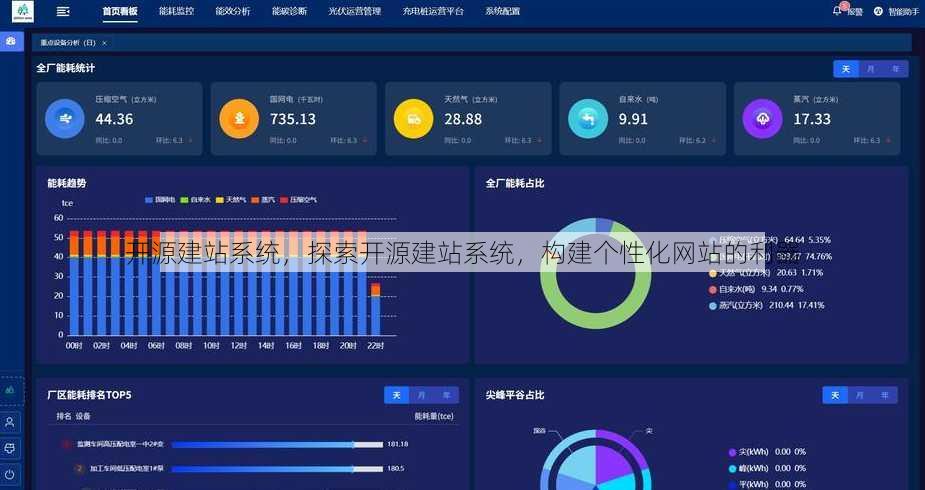Toggle 自来水 series in trend chart legend
The image size is (925, 490).
point(195,200)
